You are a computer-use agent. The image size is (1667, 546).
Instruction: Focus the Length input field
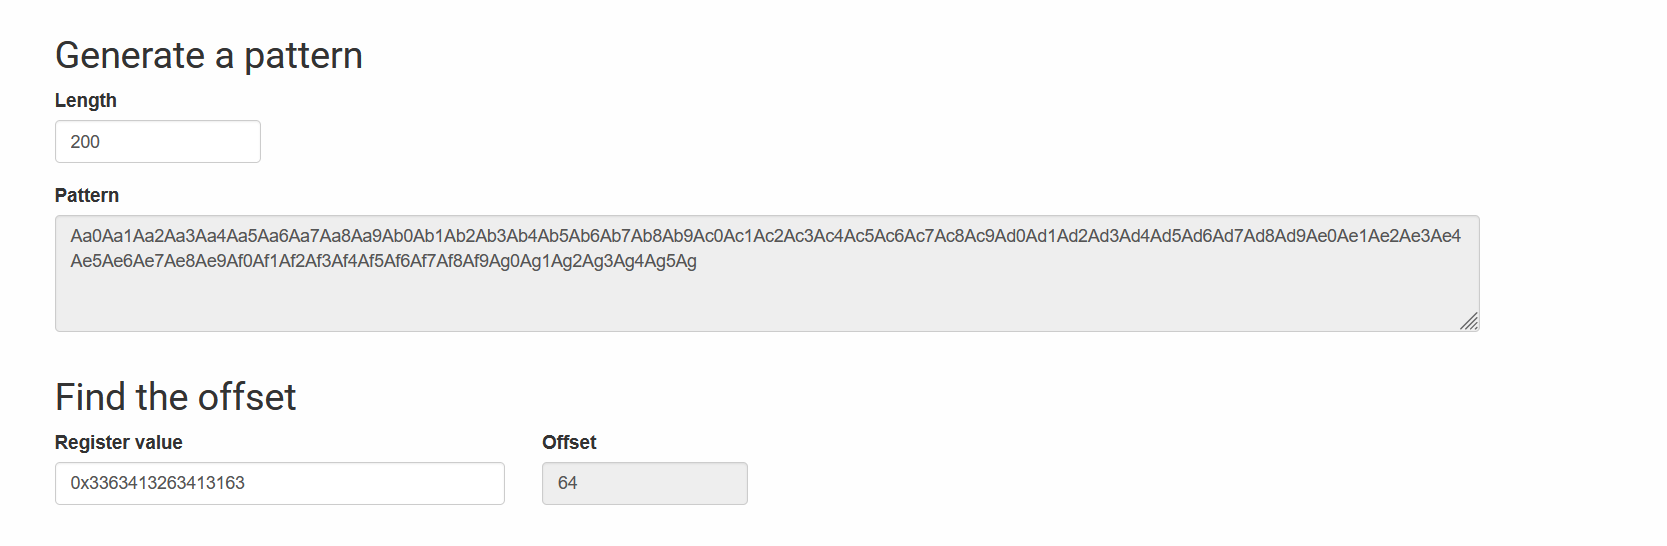157,142
